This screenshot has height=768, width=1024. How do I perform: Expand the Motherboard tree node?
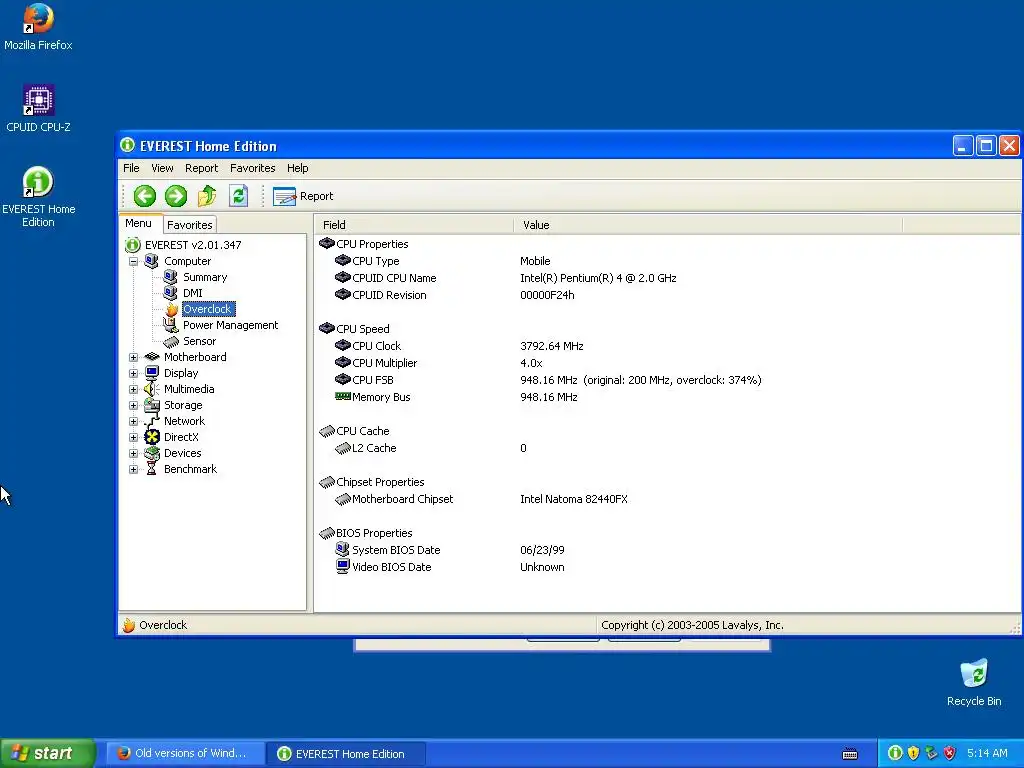click(133, 357)
